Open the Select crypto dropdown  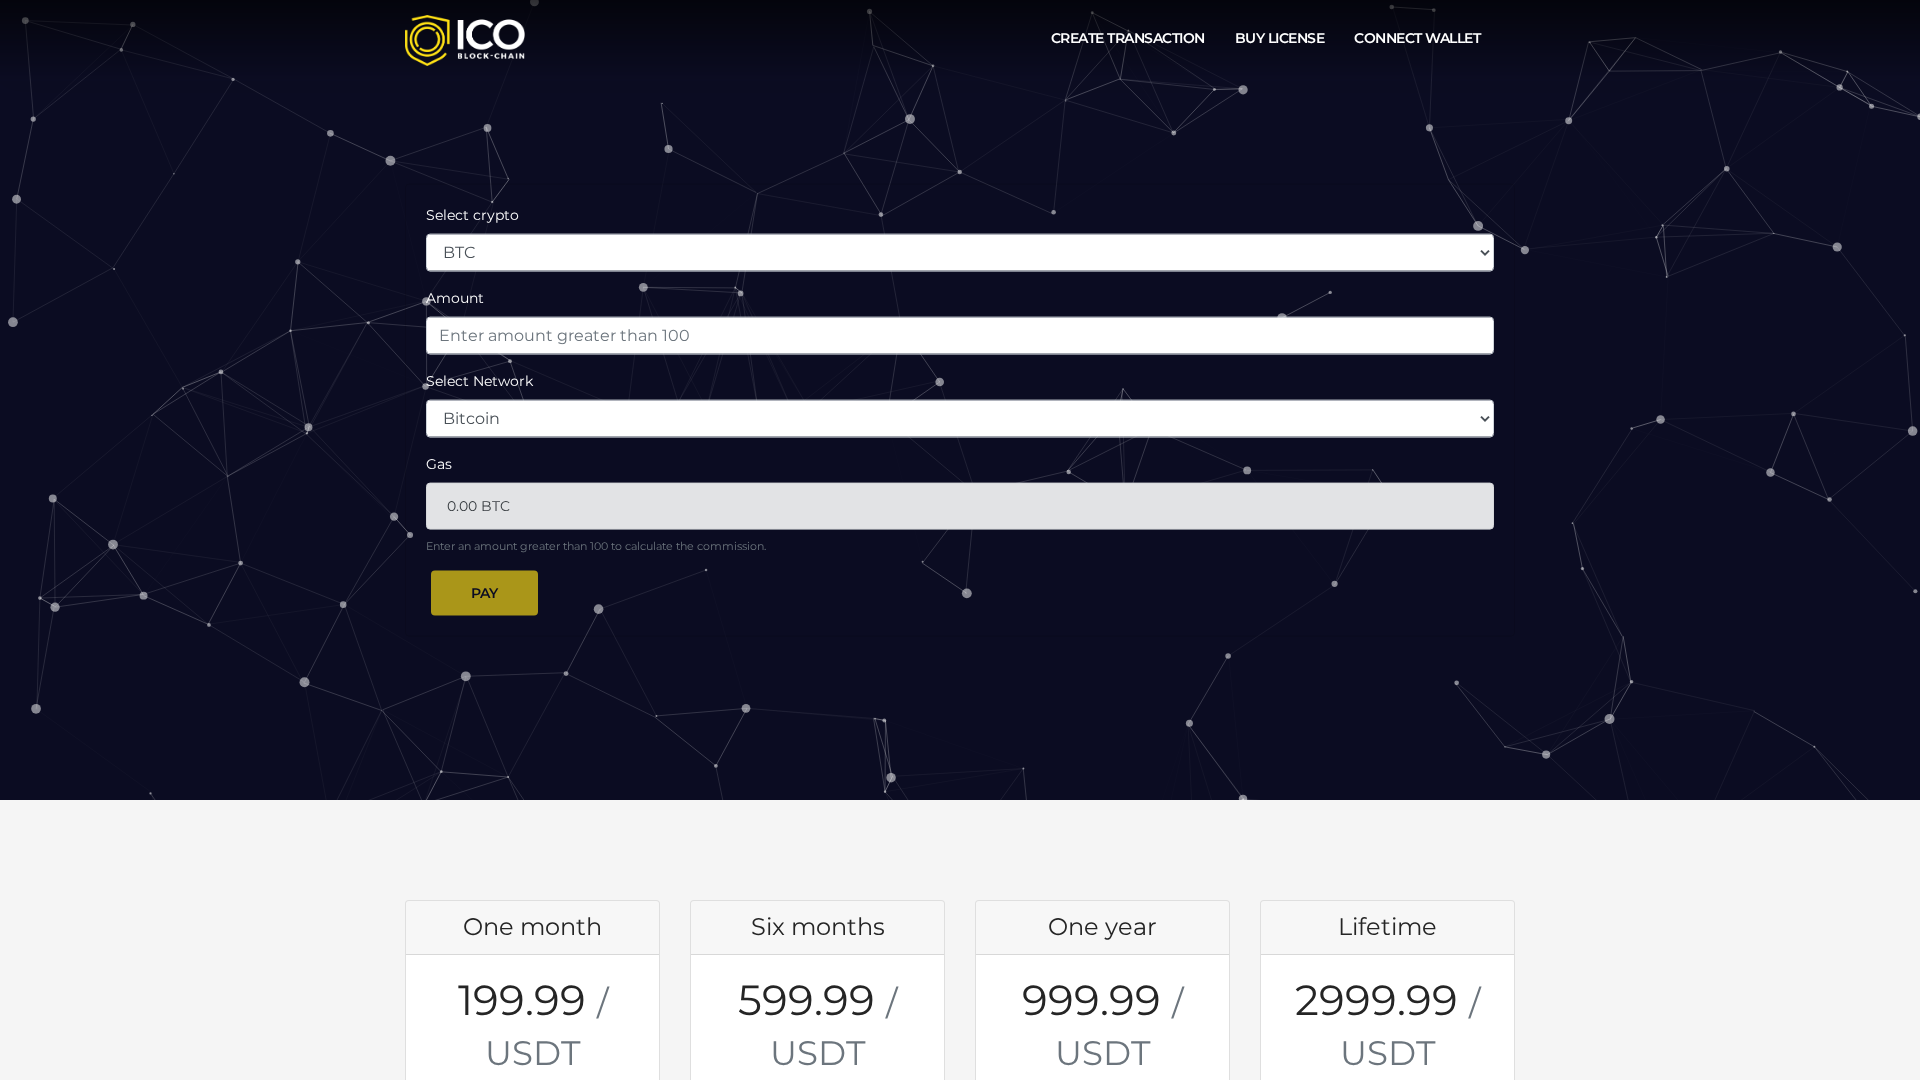point(959,252)
